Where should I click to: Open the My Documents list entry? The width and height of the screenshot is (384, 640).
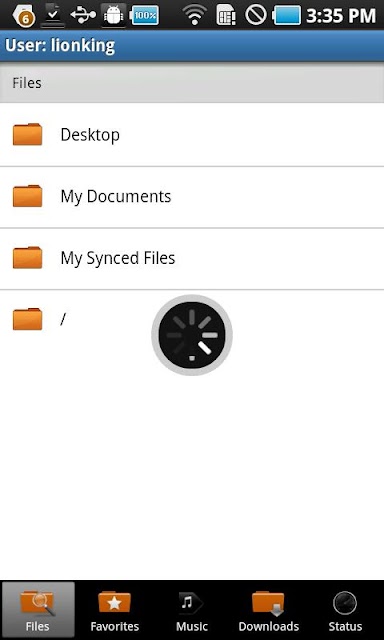coord(192,197)
